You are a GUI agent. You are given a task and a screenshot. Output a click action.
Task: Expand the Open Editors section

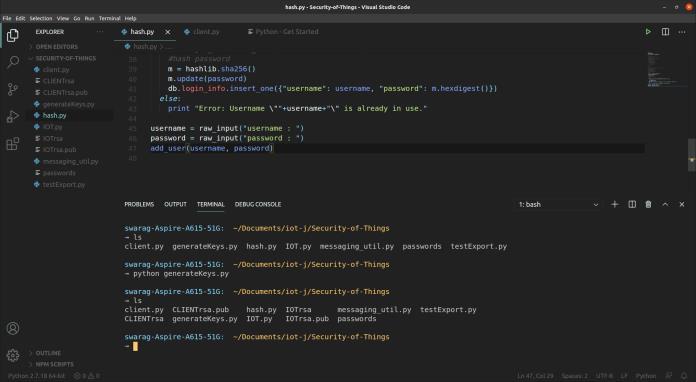(x=56, y=47)
